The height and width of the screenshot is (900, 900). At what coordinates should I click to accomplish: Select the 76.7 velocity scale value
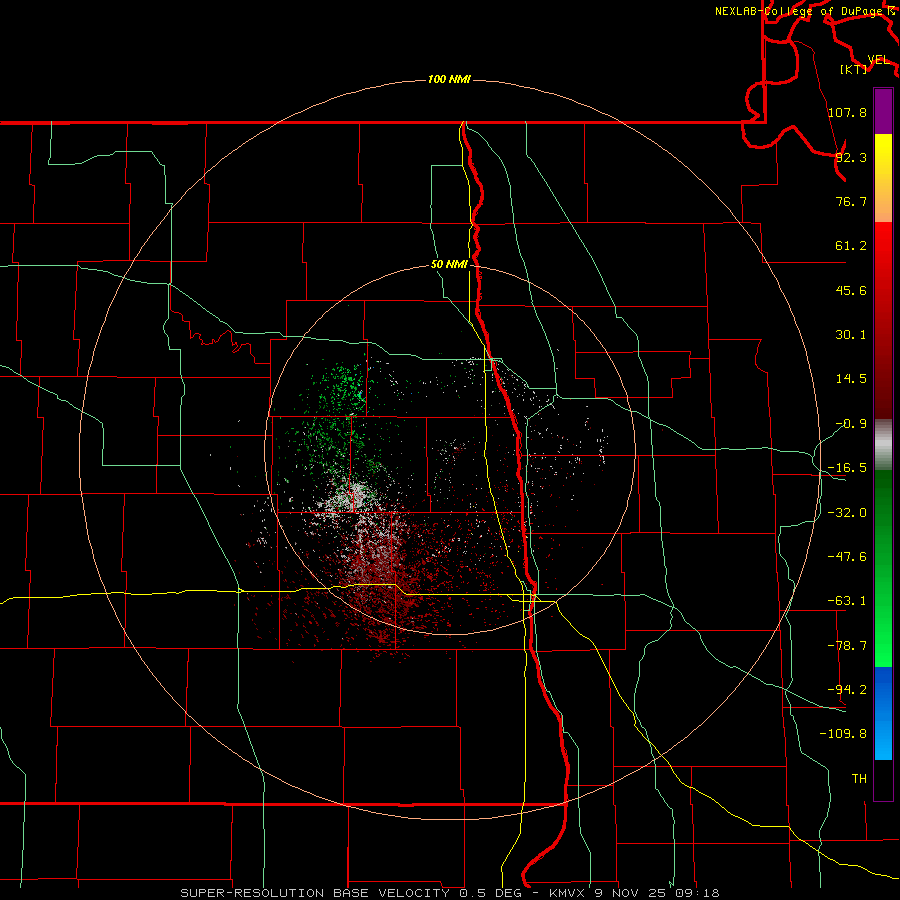pos(851,201)
